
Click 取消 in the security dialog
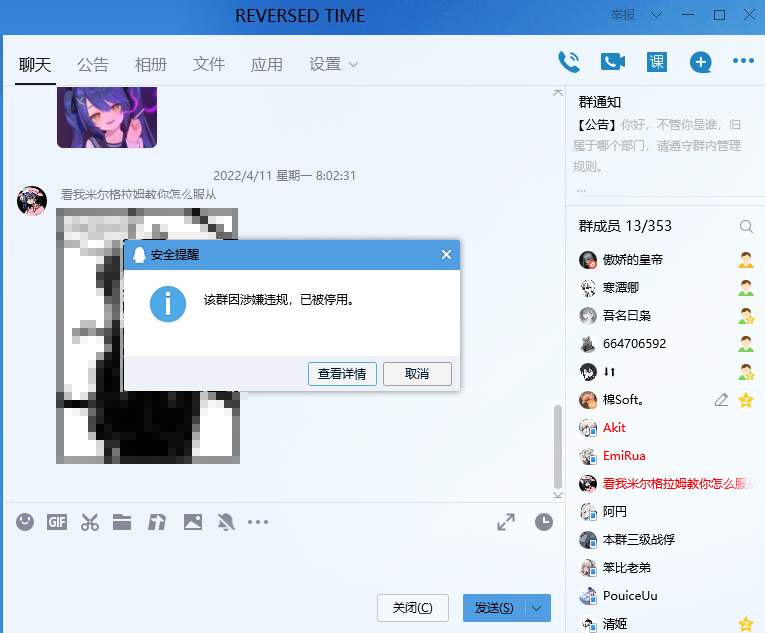point(417,374)
